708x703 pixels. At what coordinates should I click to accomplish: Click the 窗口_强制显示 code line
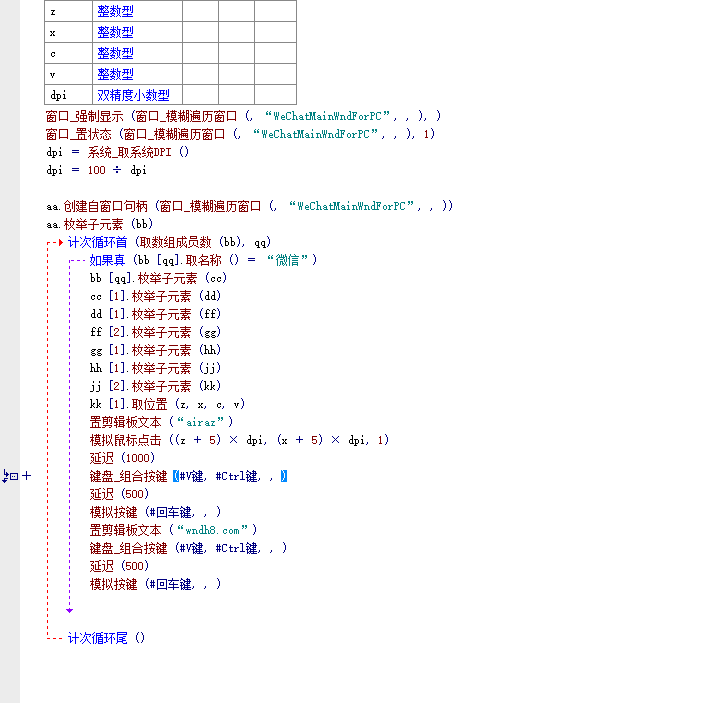(x=243, y=116)
